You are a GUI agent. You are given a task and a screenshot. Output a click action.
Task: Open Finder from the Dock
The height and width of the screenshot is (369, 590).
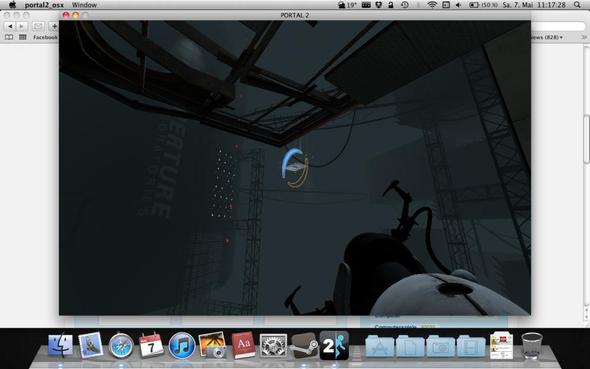tap(60, 345)
